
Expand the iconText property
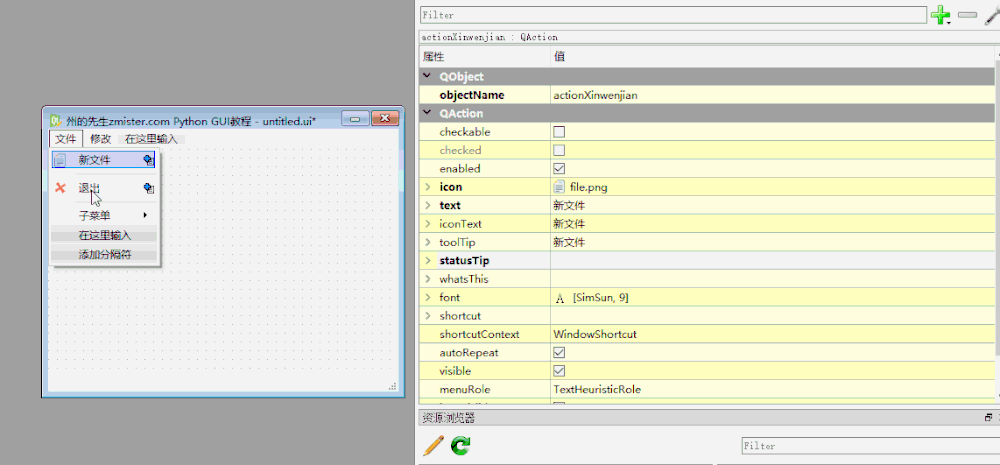click(x=427, y=224)
